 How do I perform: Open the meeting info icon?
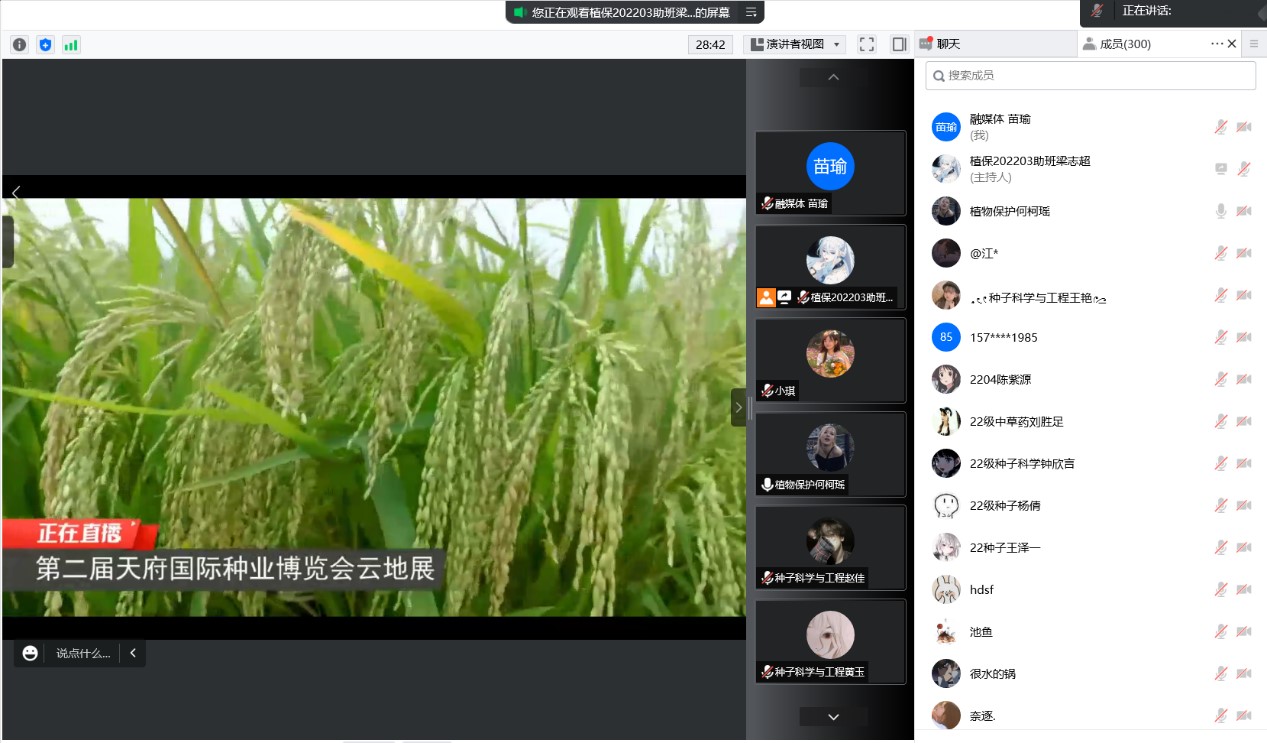[x=19, y=45]
